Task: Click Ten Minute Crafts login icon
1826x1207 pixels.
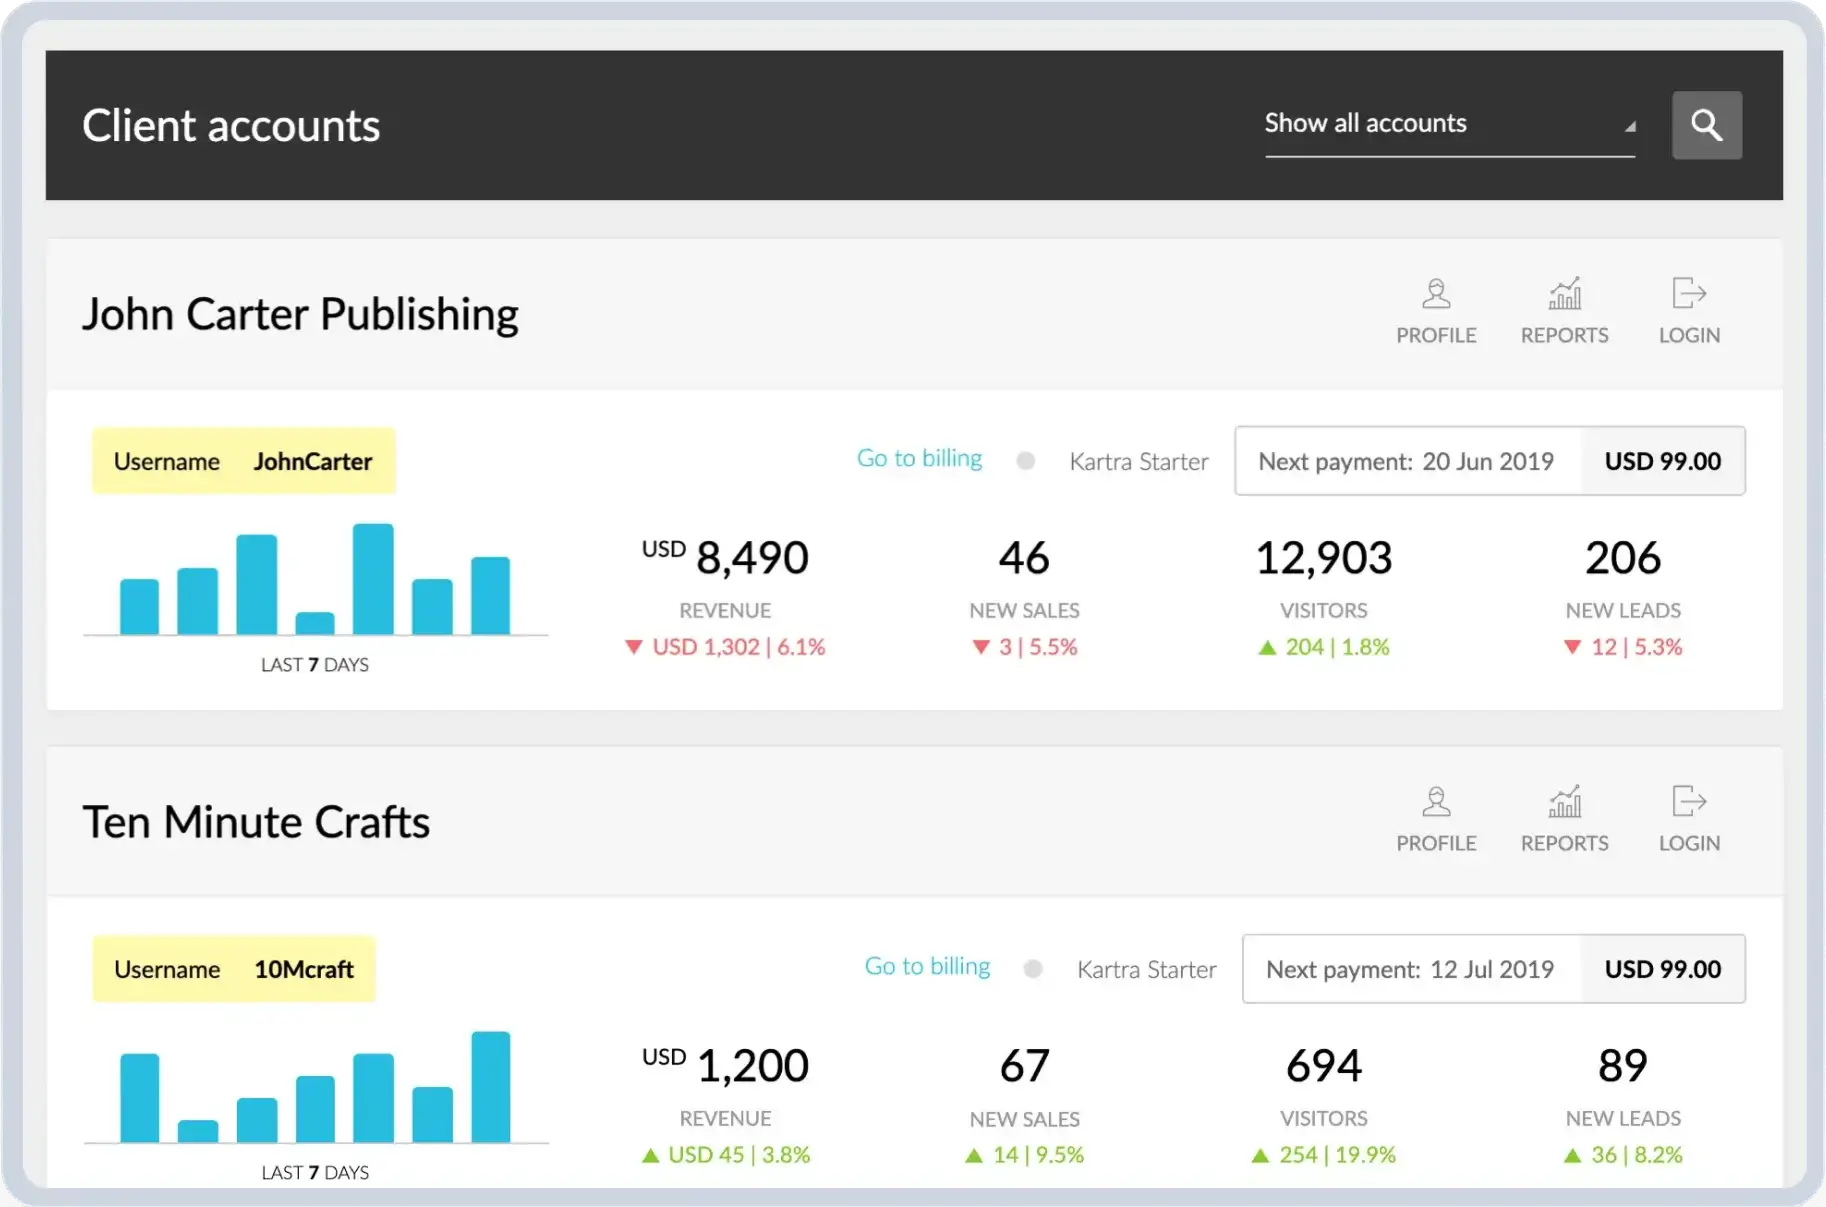Action: point(1688,803)
